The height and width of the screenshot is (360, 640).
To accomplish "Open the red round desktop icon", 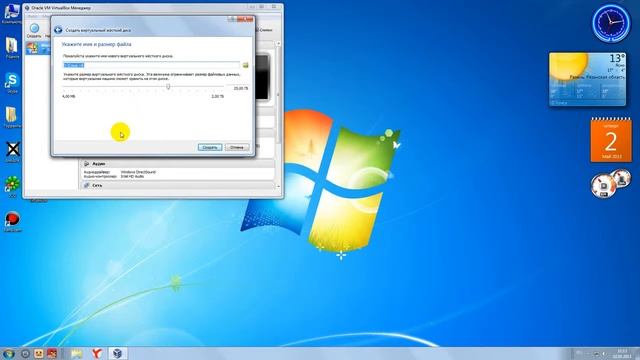I will click(x=12, y=222).
